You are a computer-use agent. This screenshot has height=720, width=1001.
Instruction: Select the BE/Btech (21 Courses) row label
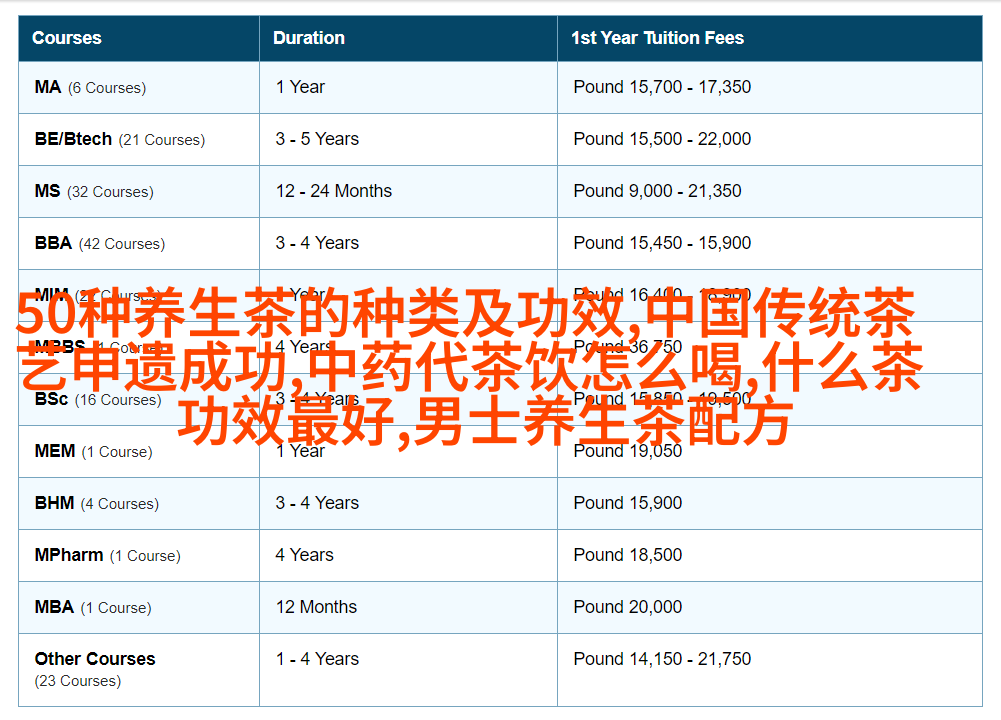click(x=119, y=139)
